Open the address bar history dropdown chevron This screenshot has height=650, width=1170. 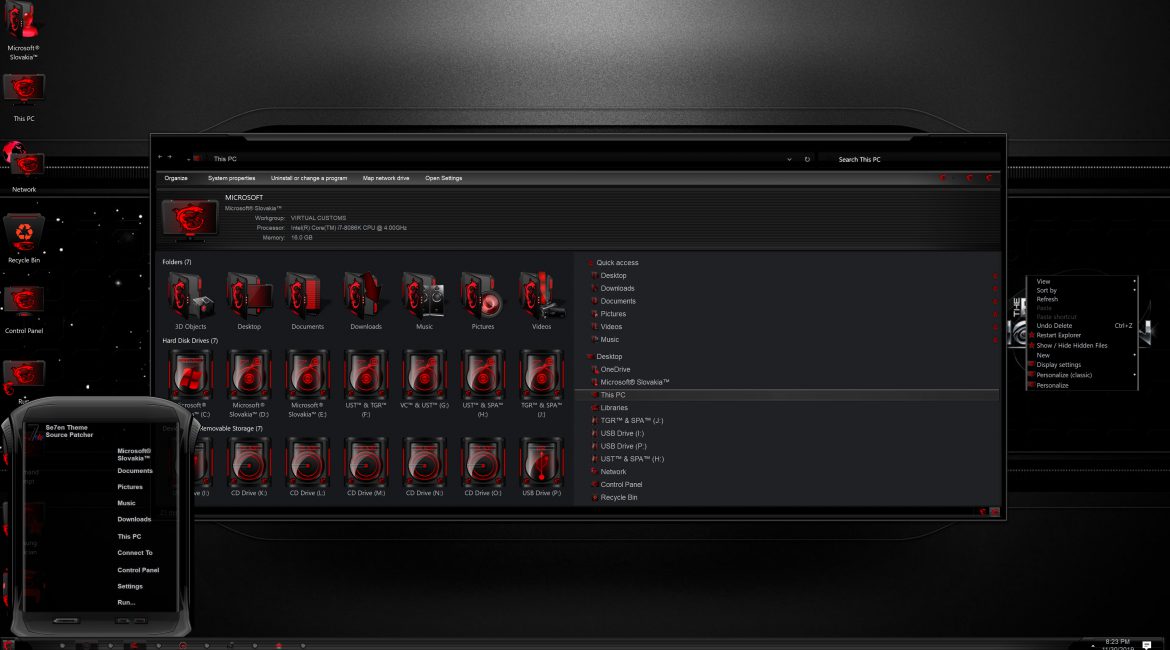[x=789, y=159]
